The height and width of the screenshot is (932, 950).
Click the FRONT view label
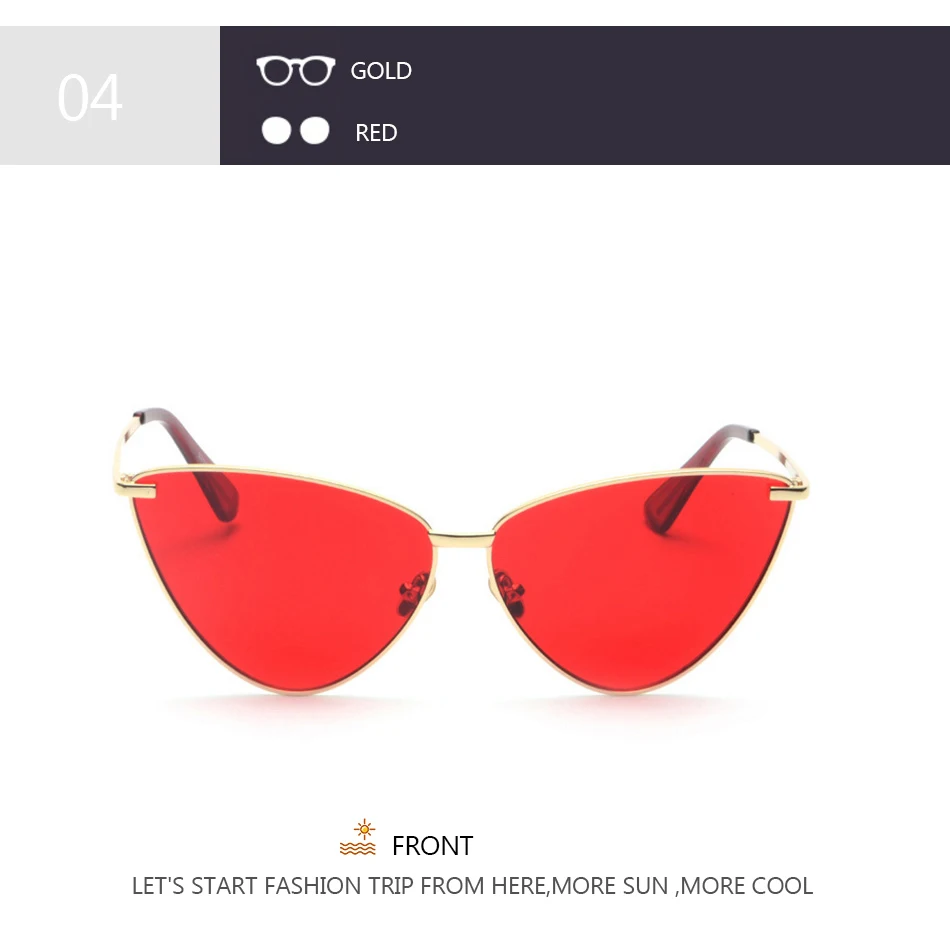pyautogui.click(x=433, y=845)
